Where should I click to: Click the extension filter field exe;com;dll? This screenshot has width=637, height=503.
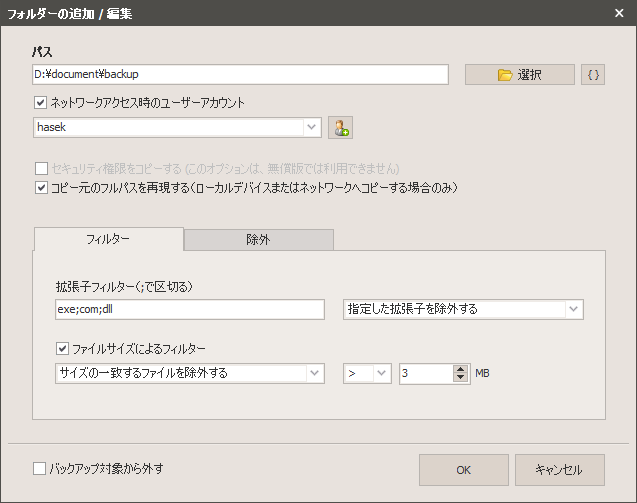click(190, 309)
